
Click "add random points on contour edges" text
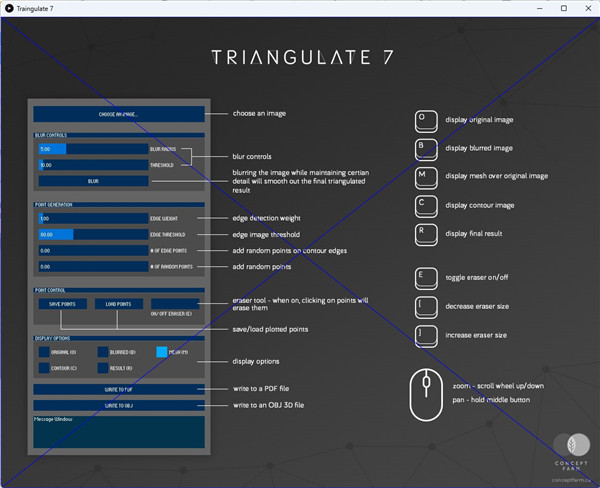290,251
